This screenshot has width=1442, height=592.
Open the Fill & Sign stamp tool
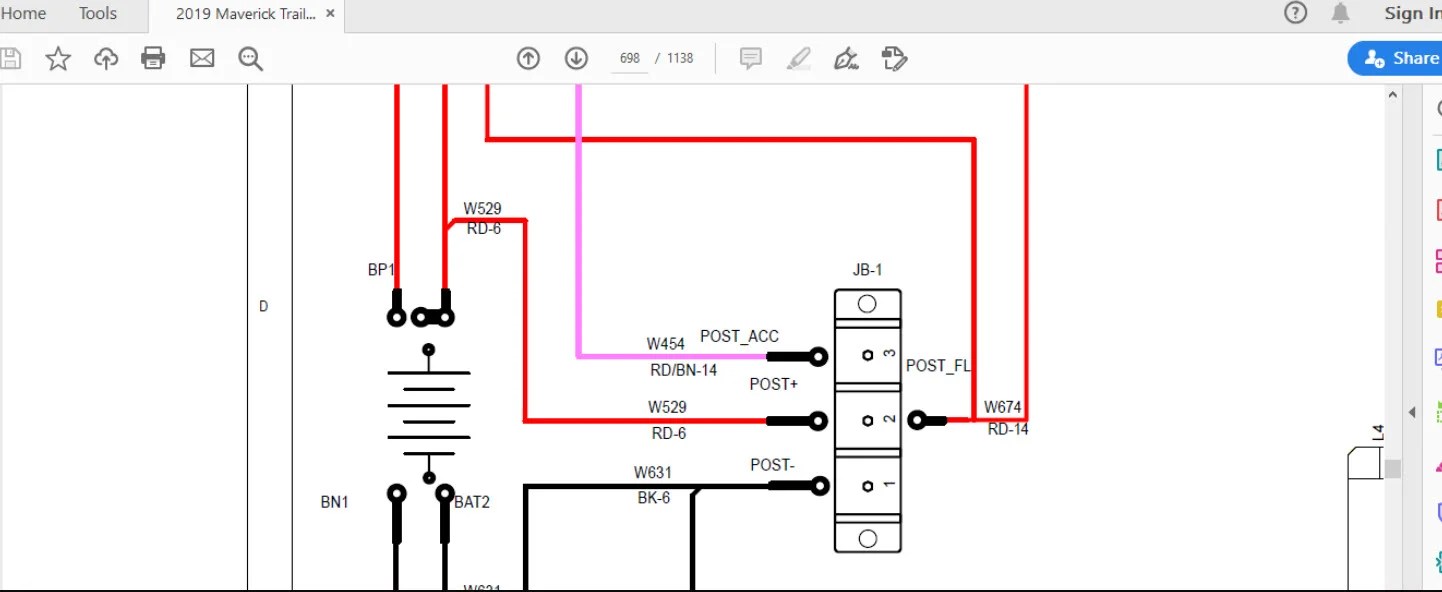click(x=894, y=59)
